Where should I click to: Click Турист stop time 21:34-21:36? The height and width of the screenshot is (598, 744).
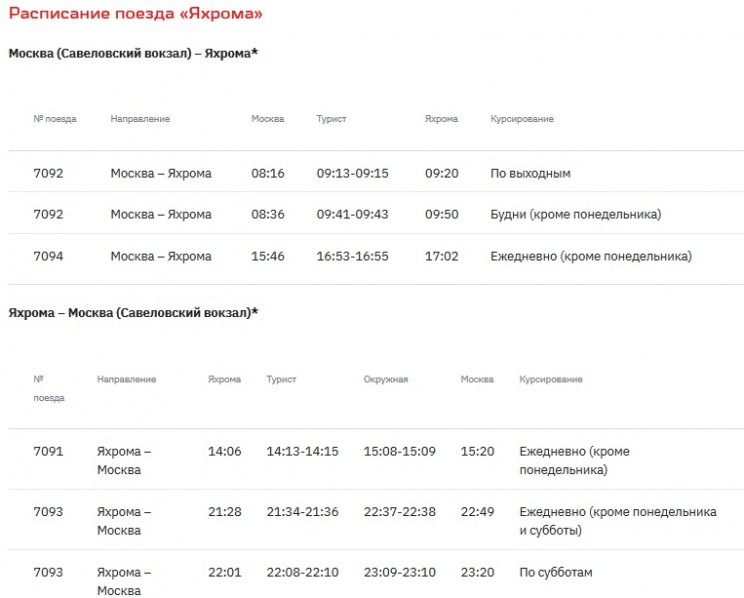point(303,512)
